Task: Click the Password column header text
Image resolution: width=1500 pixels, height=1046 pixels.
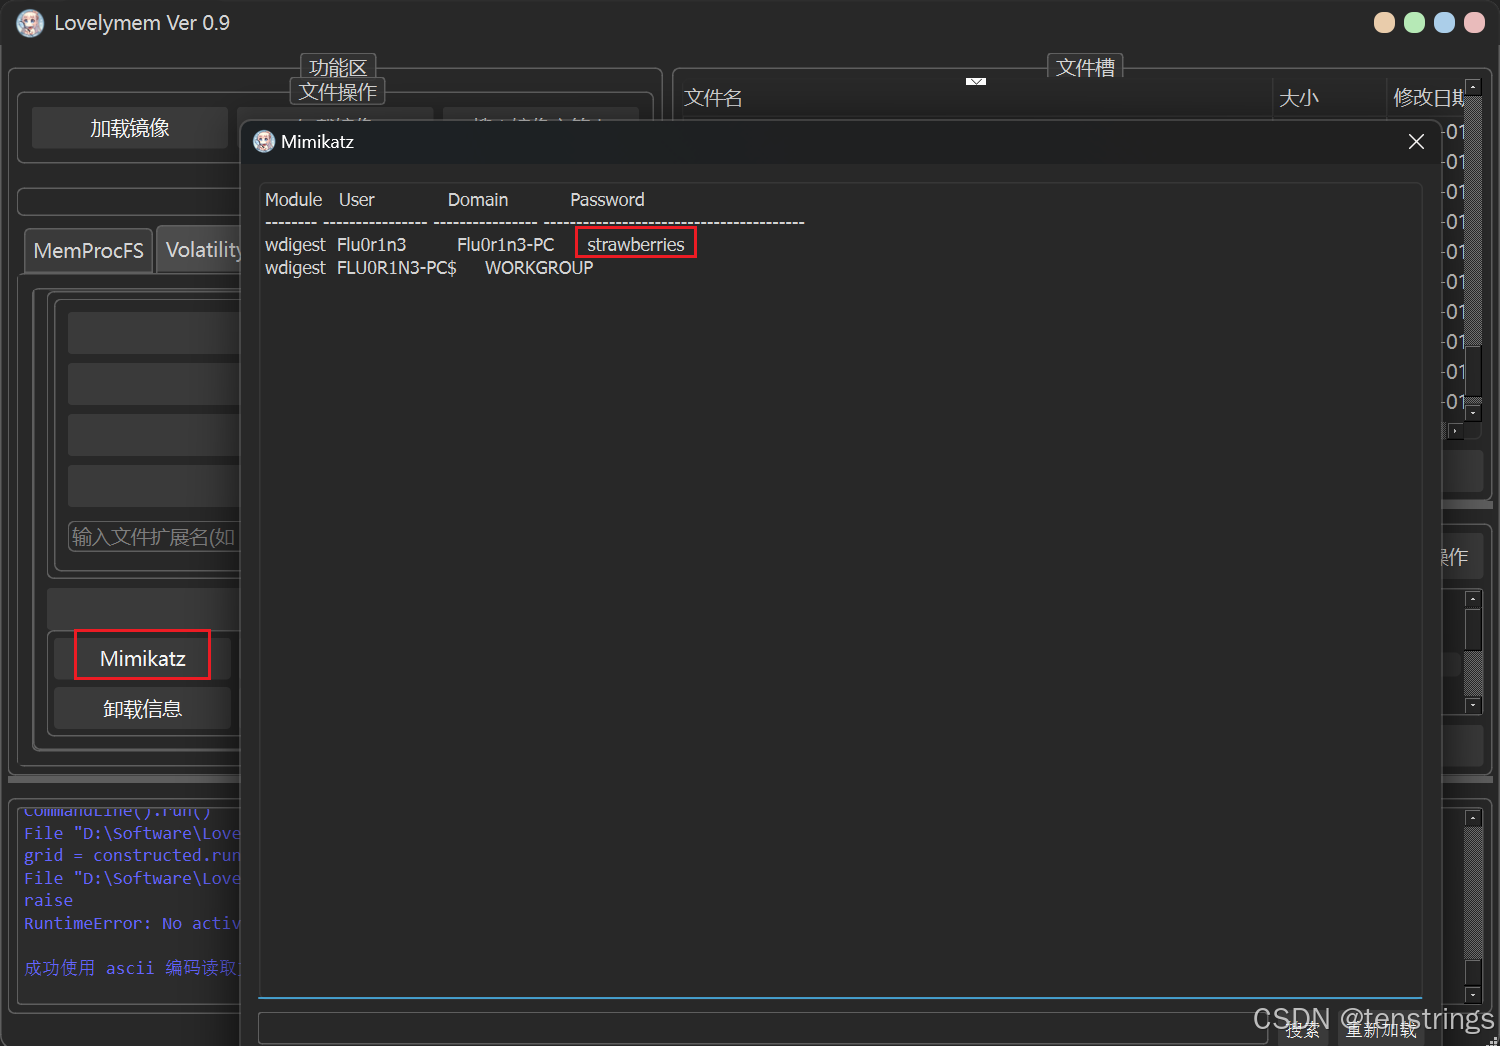Action: click(607, 200)
